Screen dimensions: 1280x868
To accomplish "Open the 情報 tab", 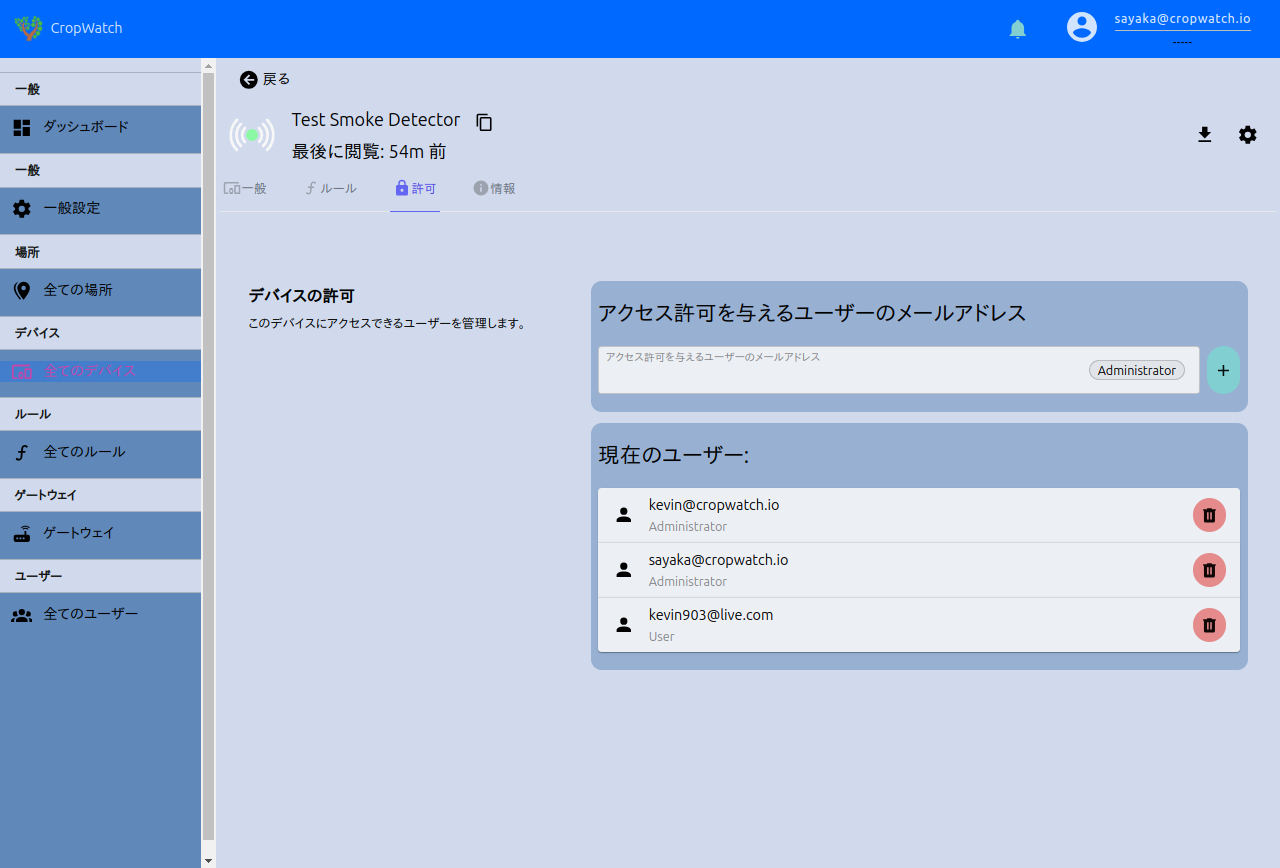I will pyautogui.click(x=495, y=188).
